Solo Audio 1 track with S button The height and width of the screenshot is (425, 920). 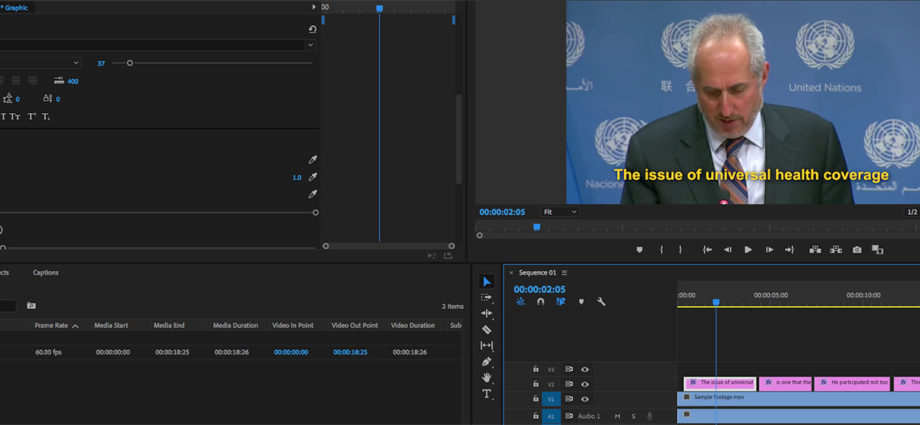pos(633,416)
